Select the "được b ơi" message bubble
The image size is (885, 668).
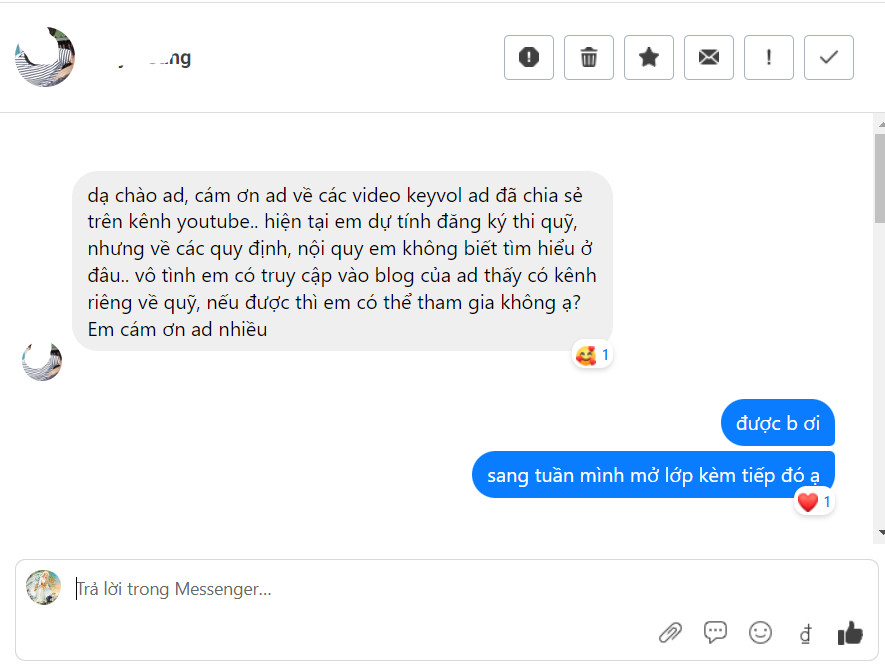point(778,423)
